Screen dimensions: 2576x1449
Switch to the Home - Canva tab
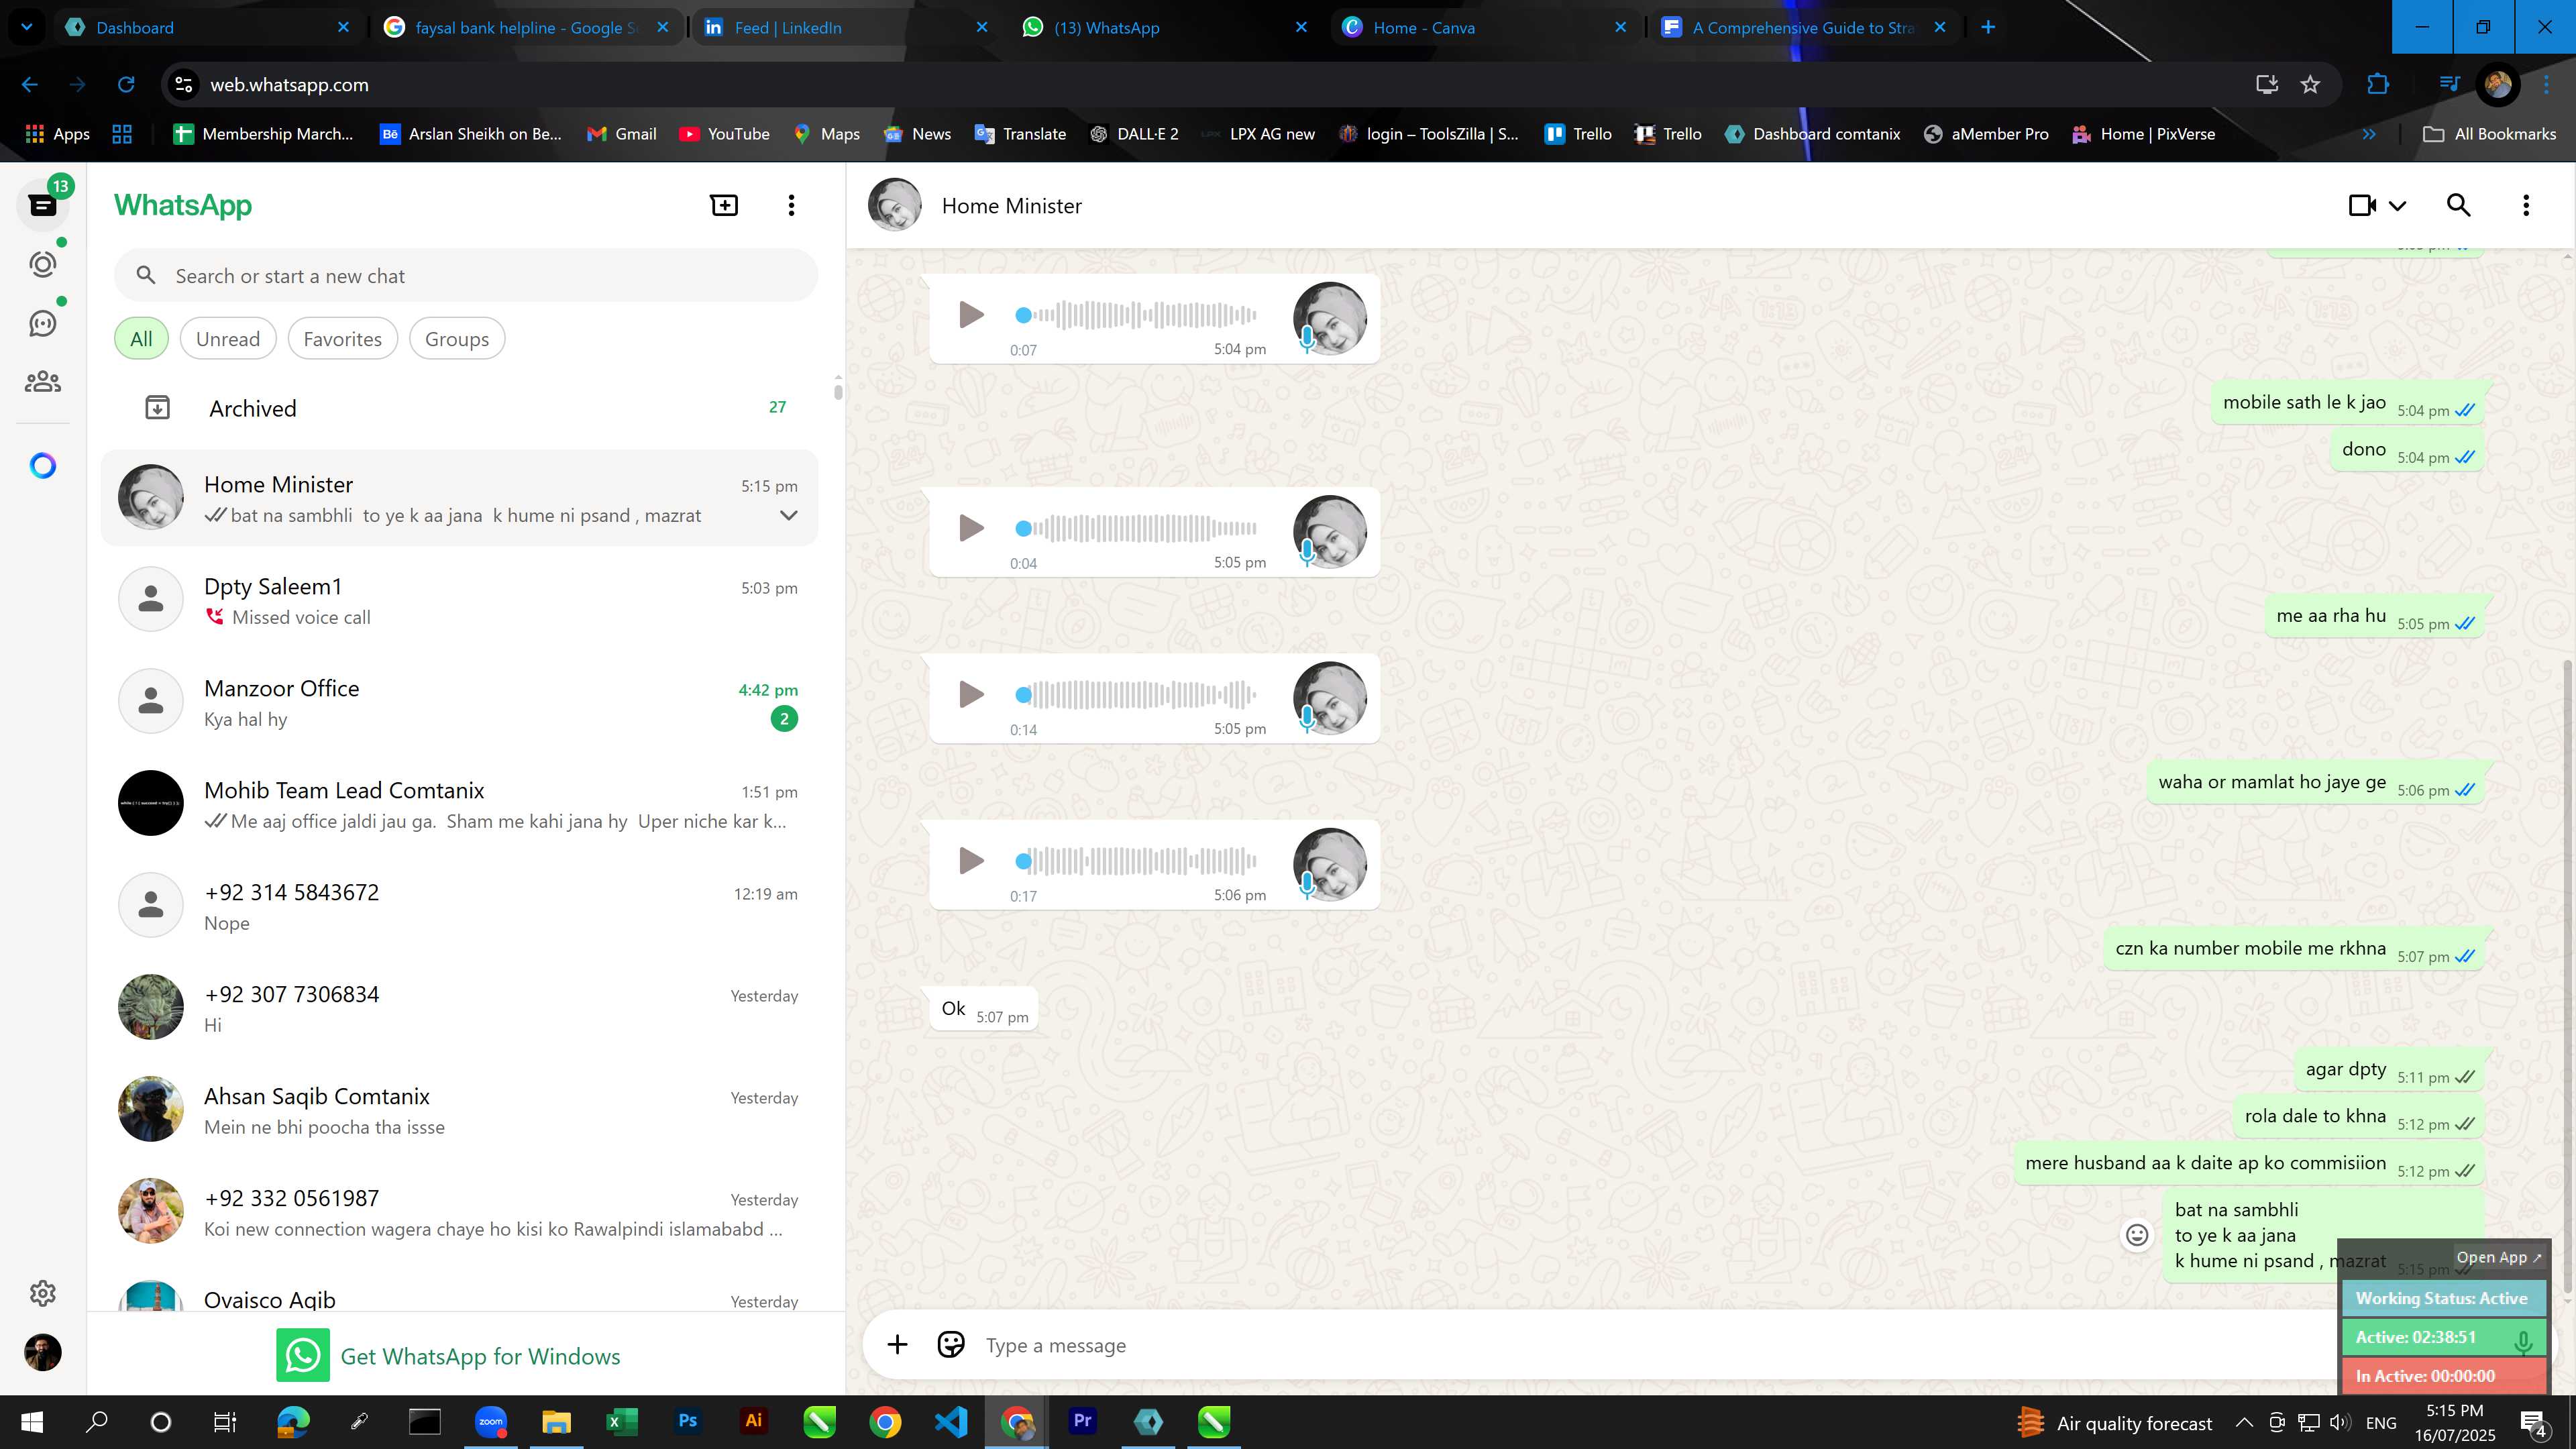[1485, 27]
